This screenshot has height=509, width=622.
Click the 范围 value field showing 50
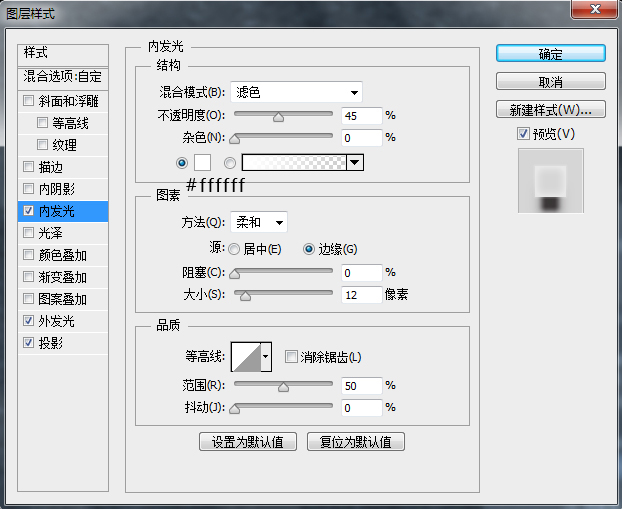click(x=362, y=386)
